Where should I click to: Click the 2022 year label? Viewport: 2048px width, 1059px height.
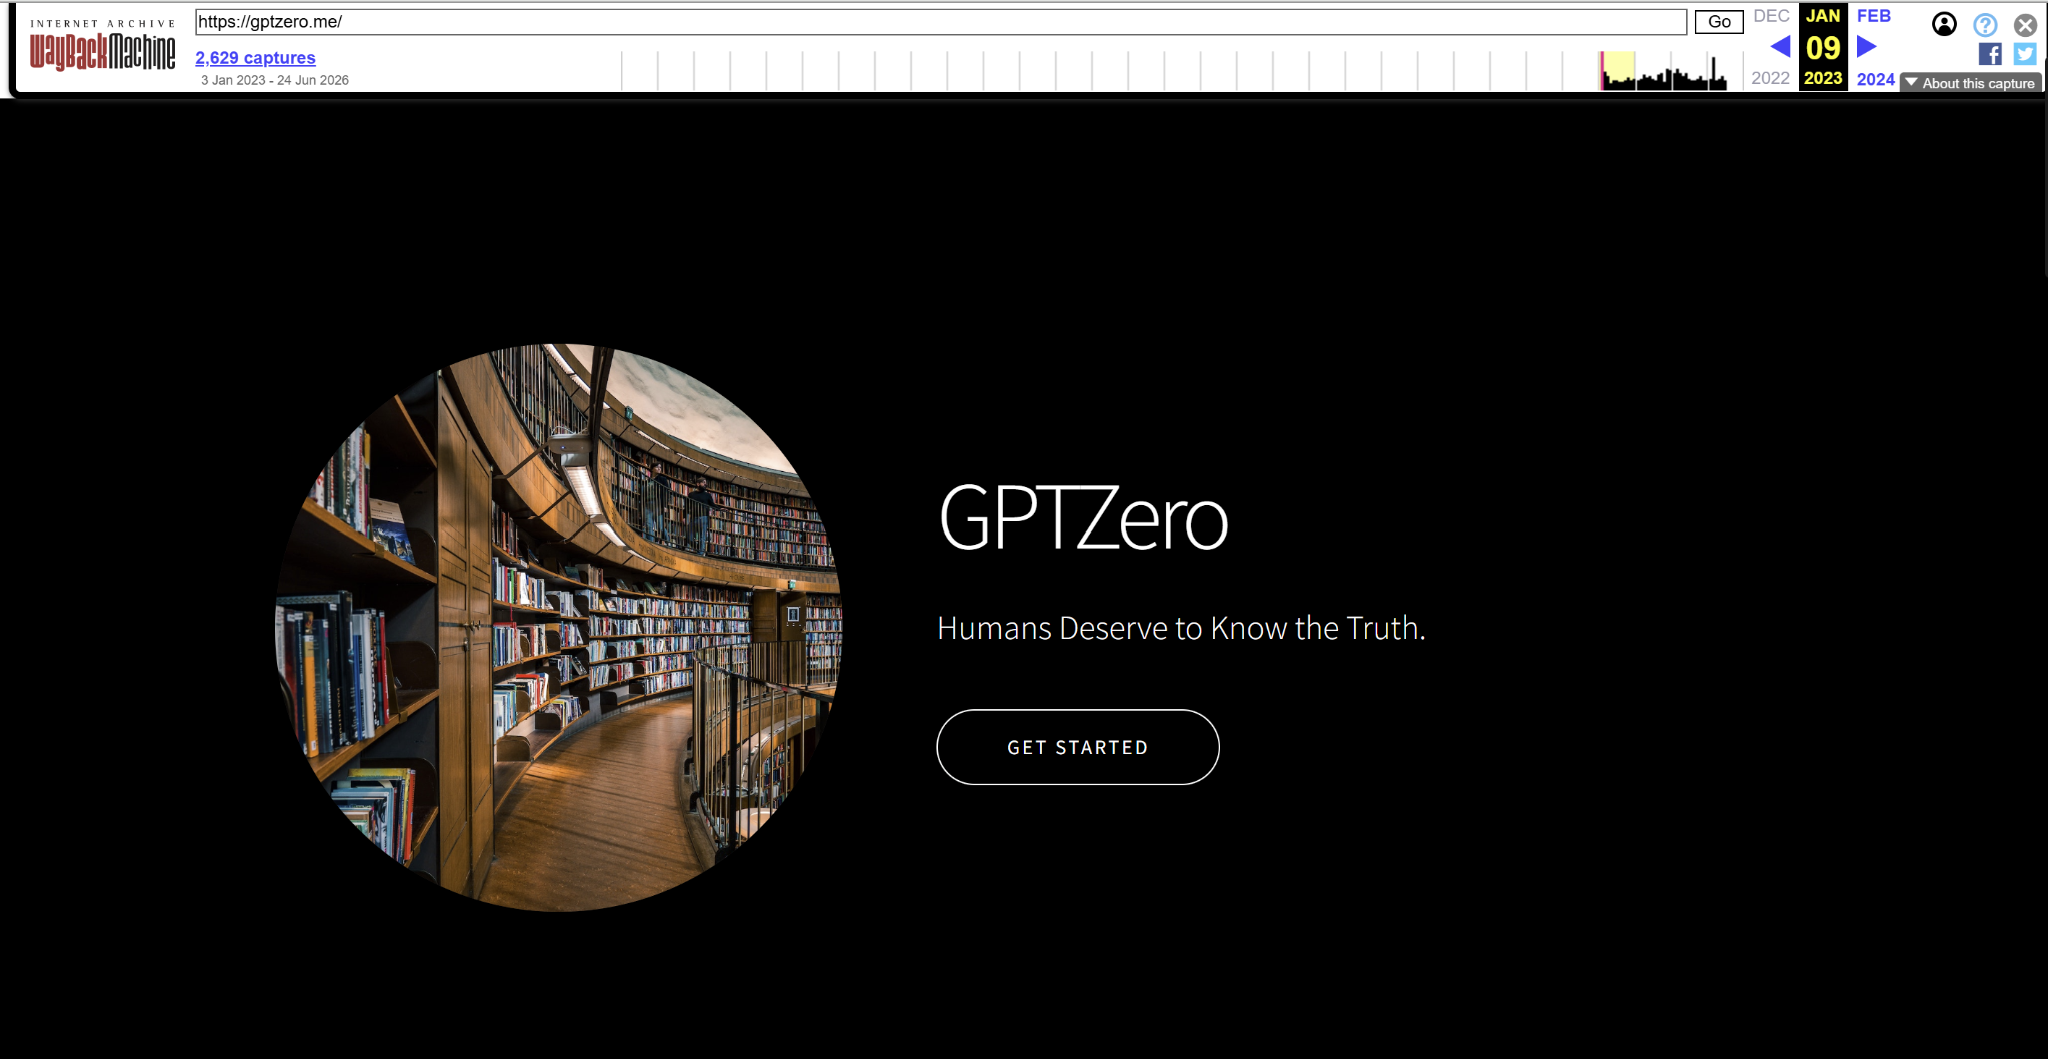pyautogui.click(x=1770, y=78)
